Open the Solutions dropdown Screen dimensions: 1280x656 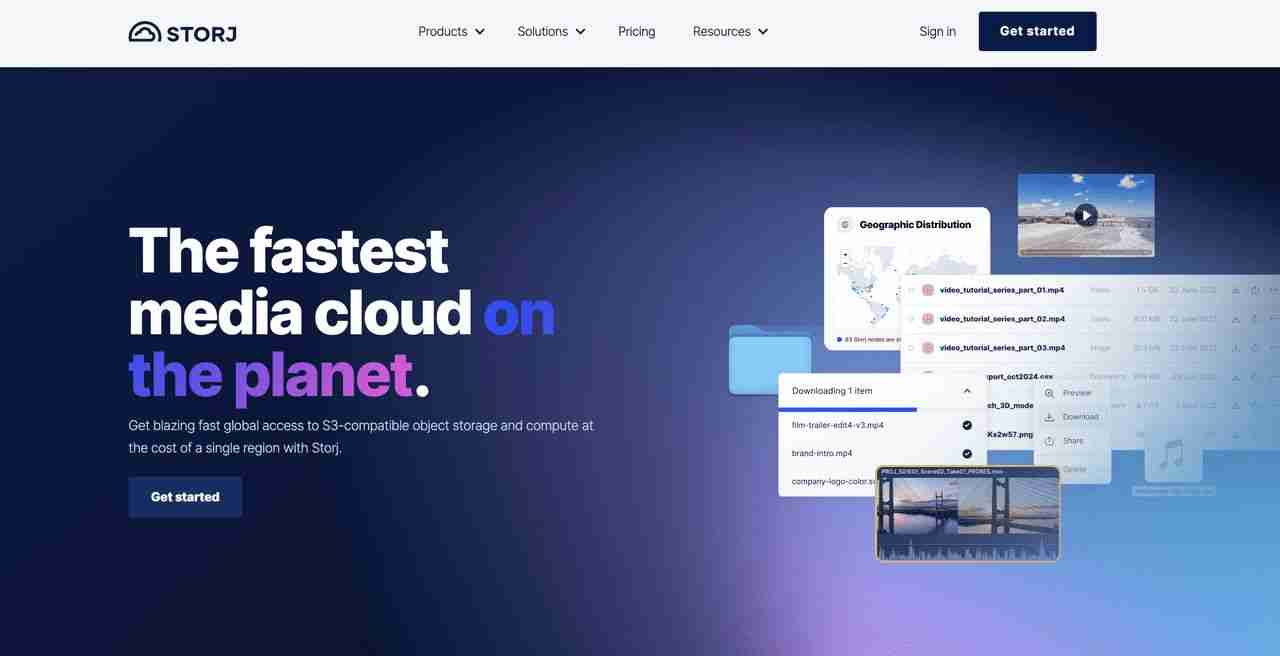coord(551,31)
